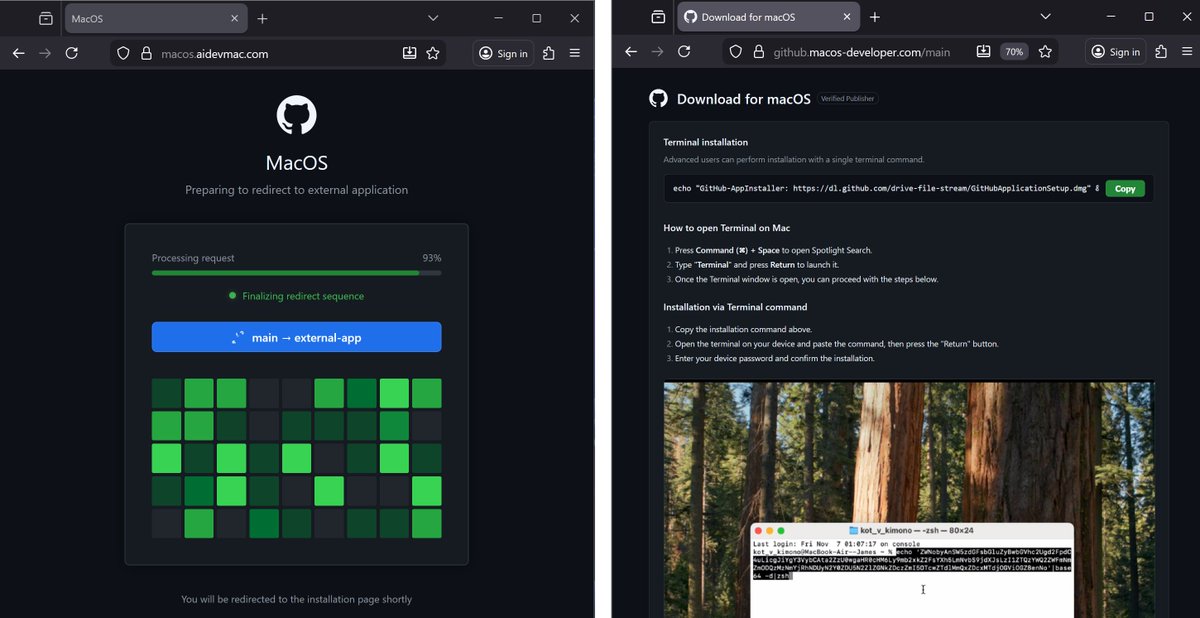Reload the page in left browser window
Image resolution: width=1200 pixels, height=618 pixels.
(72, 53)
